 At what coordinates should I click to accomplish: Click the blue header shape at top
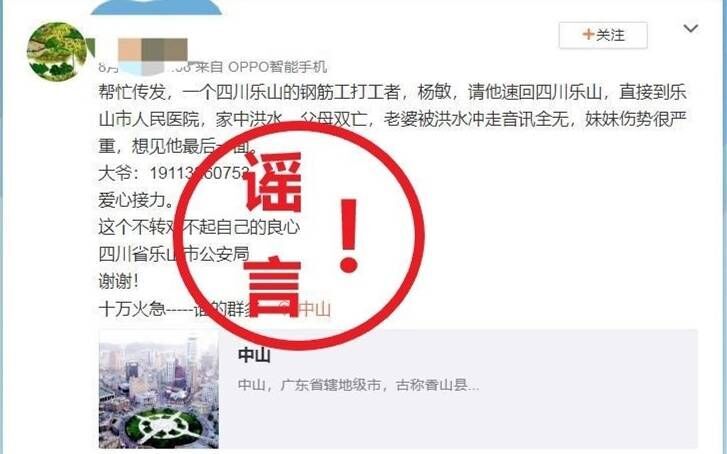point(156,7)
